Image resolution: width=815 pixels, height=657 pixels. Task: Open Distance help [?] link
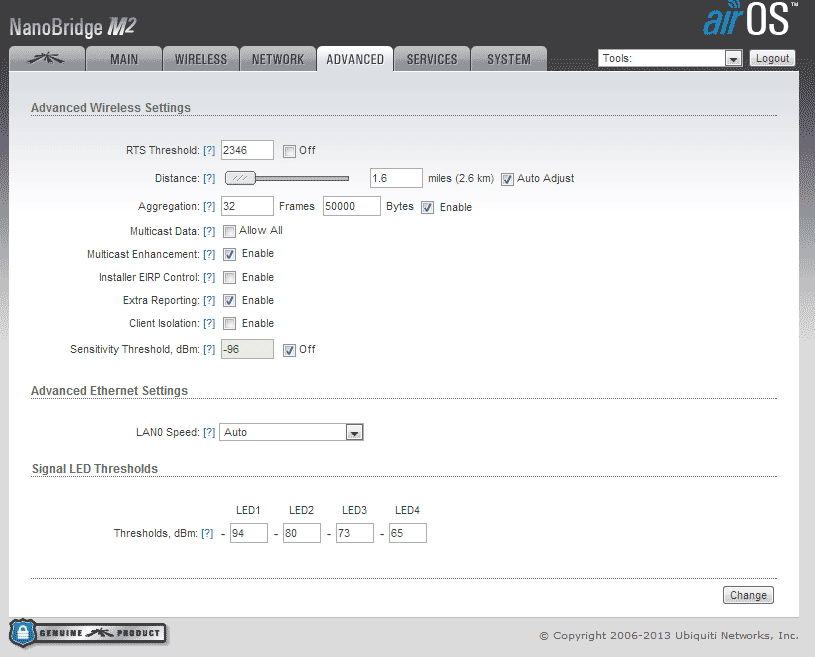(x=209, y=178)
